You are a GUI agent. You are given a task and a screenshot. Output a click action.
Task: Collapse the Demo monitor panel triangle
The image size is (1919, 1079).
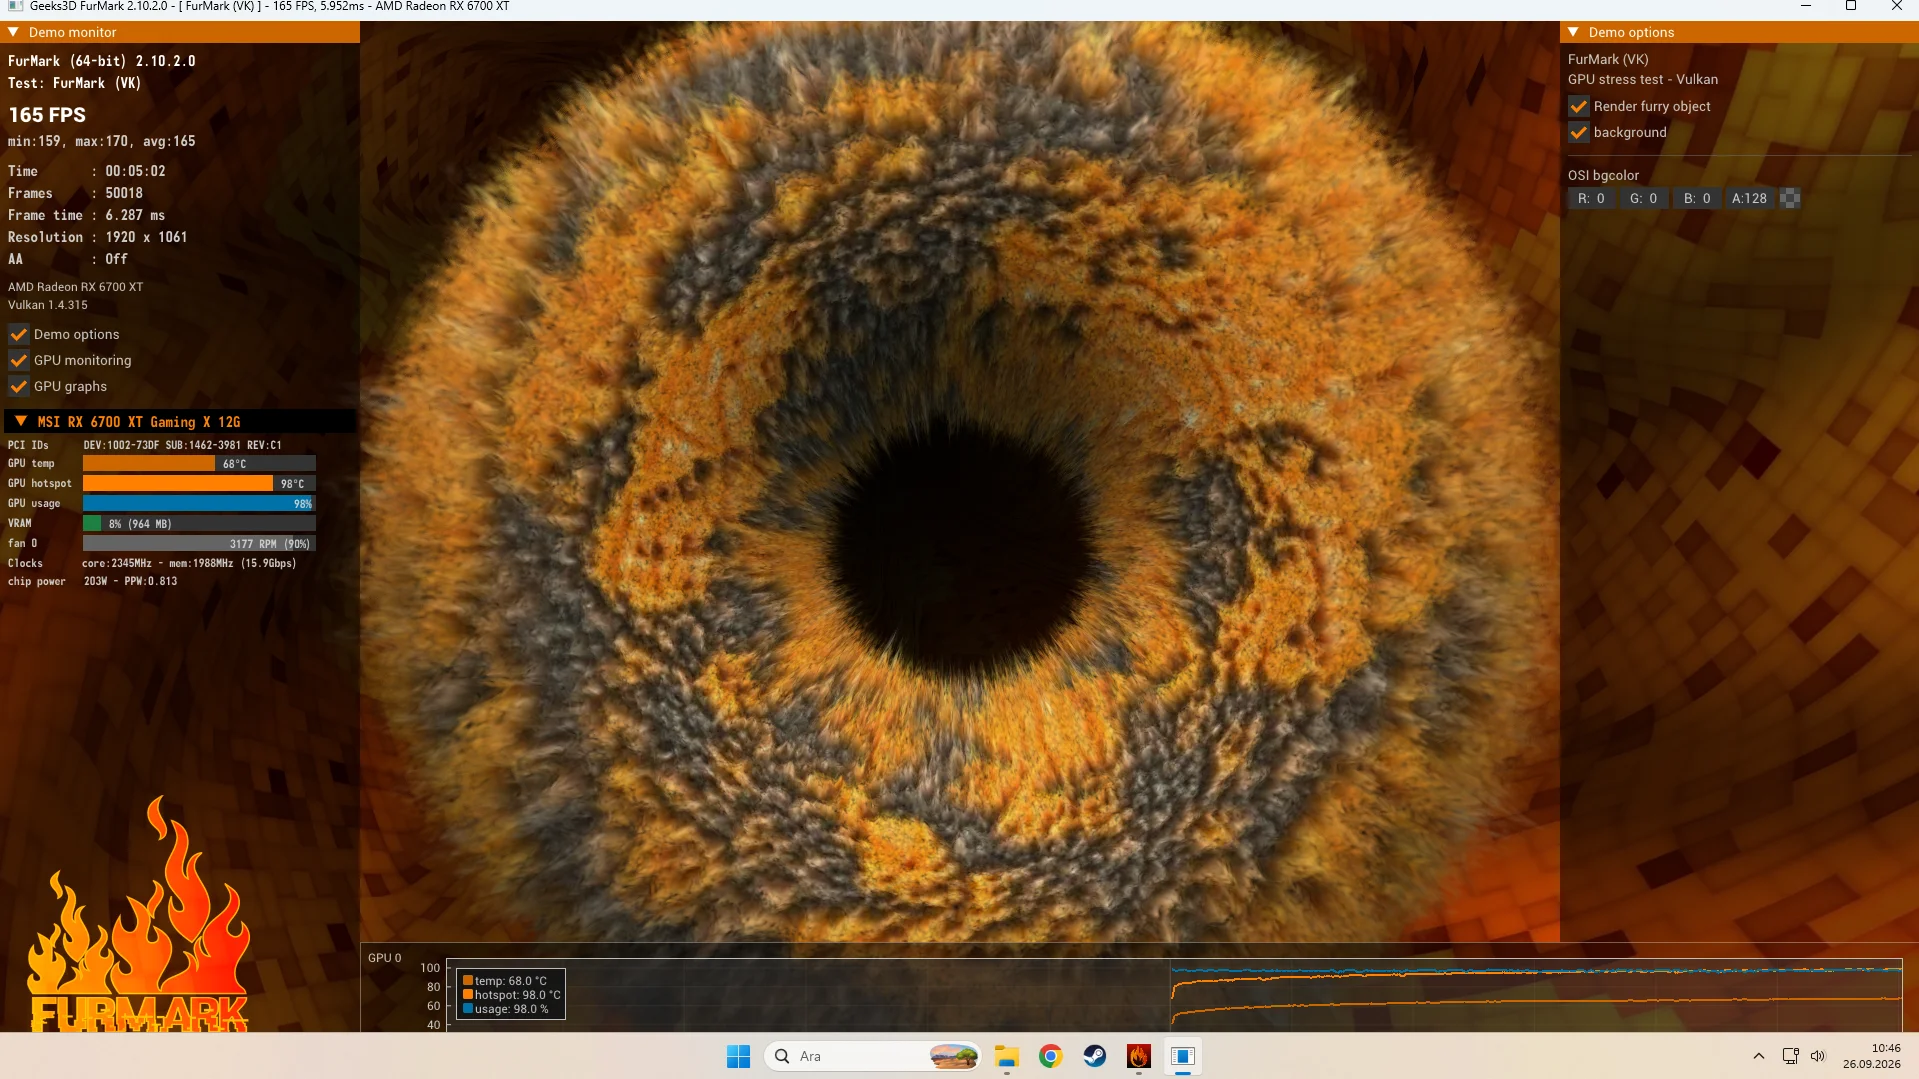pyautogui.click(x=14, y=32)
